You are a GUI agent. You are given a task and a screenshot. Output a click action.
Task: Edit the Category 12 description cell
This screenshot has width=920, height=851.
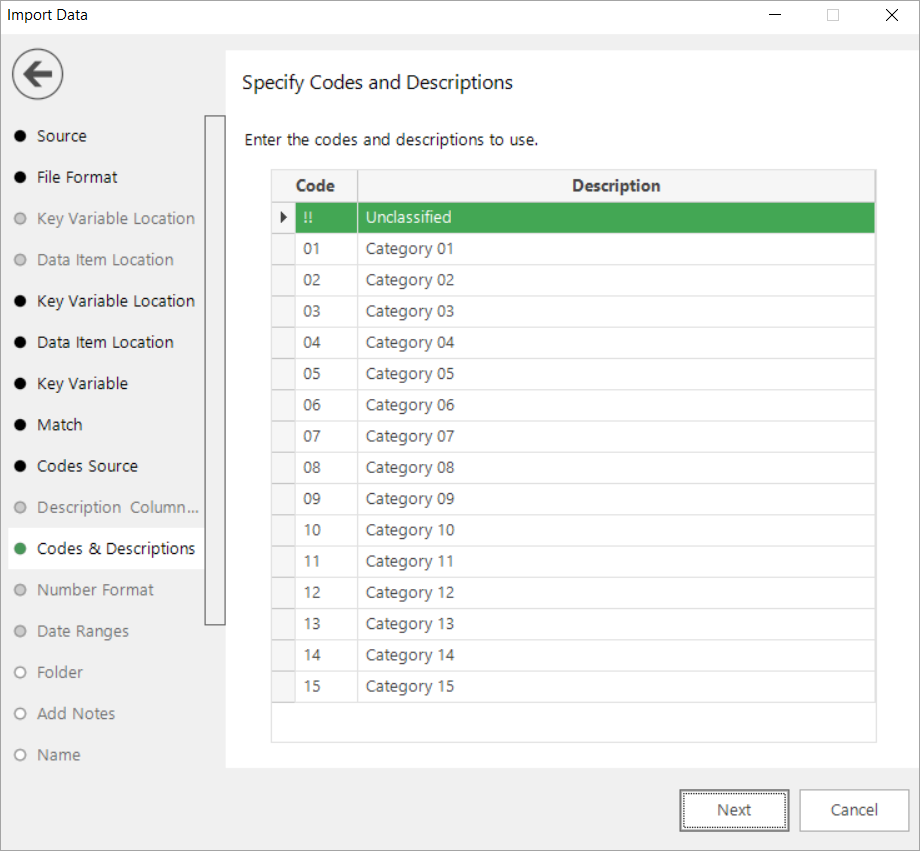pos(616,593)
